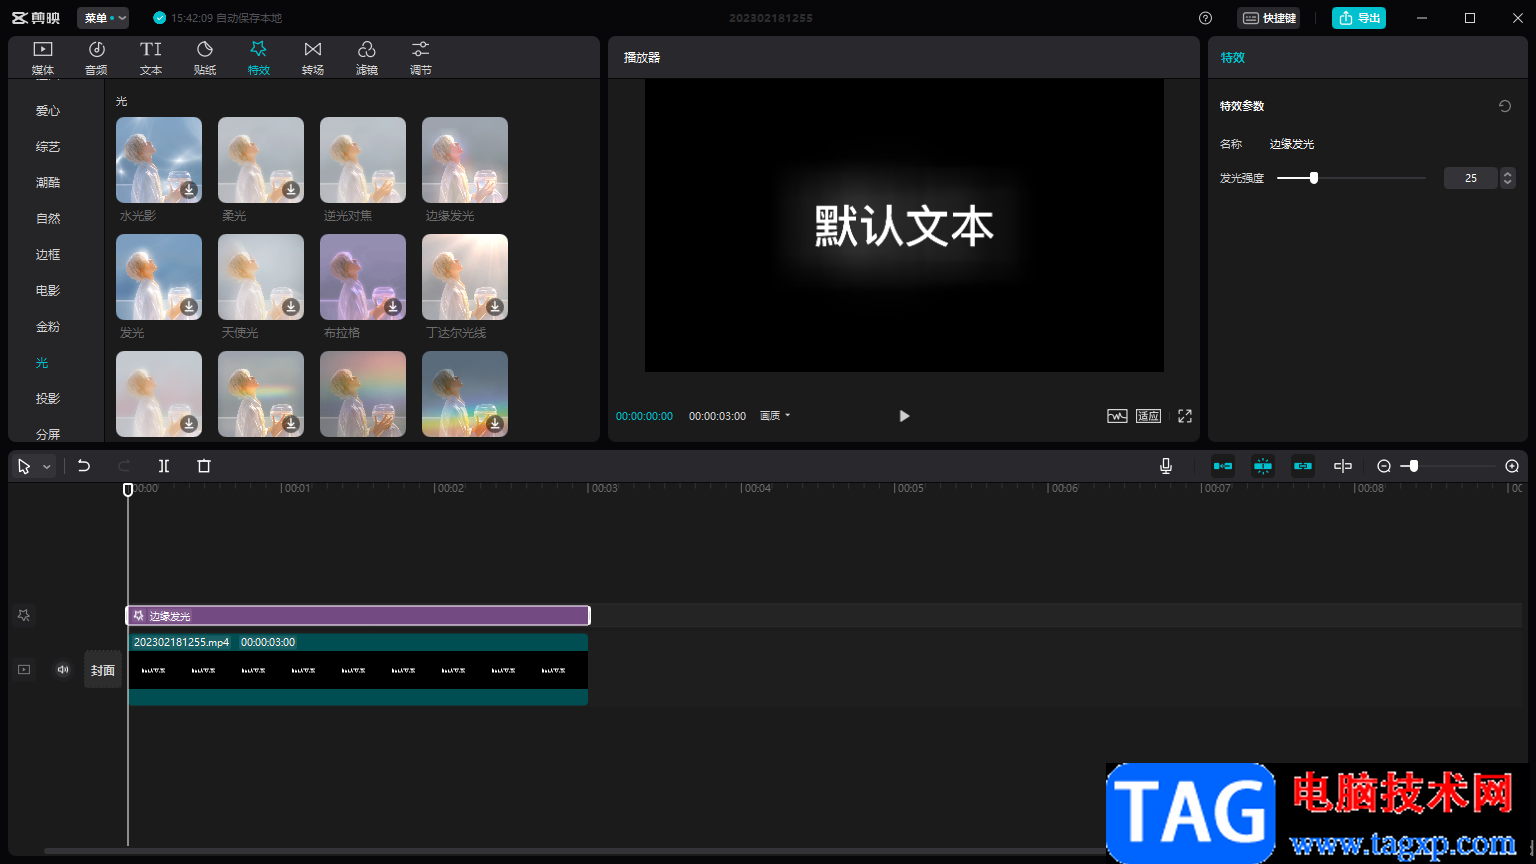Switch to the 贴纸 stickers tab
This screenshot has height=864, width=1536.
tap(205, 58)
